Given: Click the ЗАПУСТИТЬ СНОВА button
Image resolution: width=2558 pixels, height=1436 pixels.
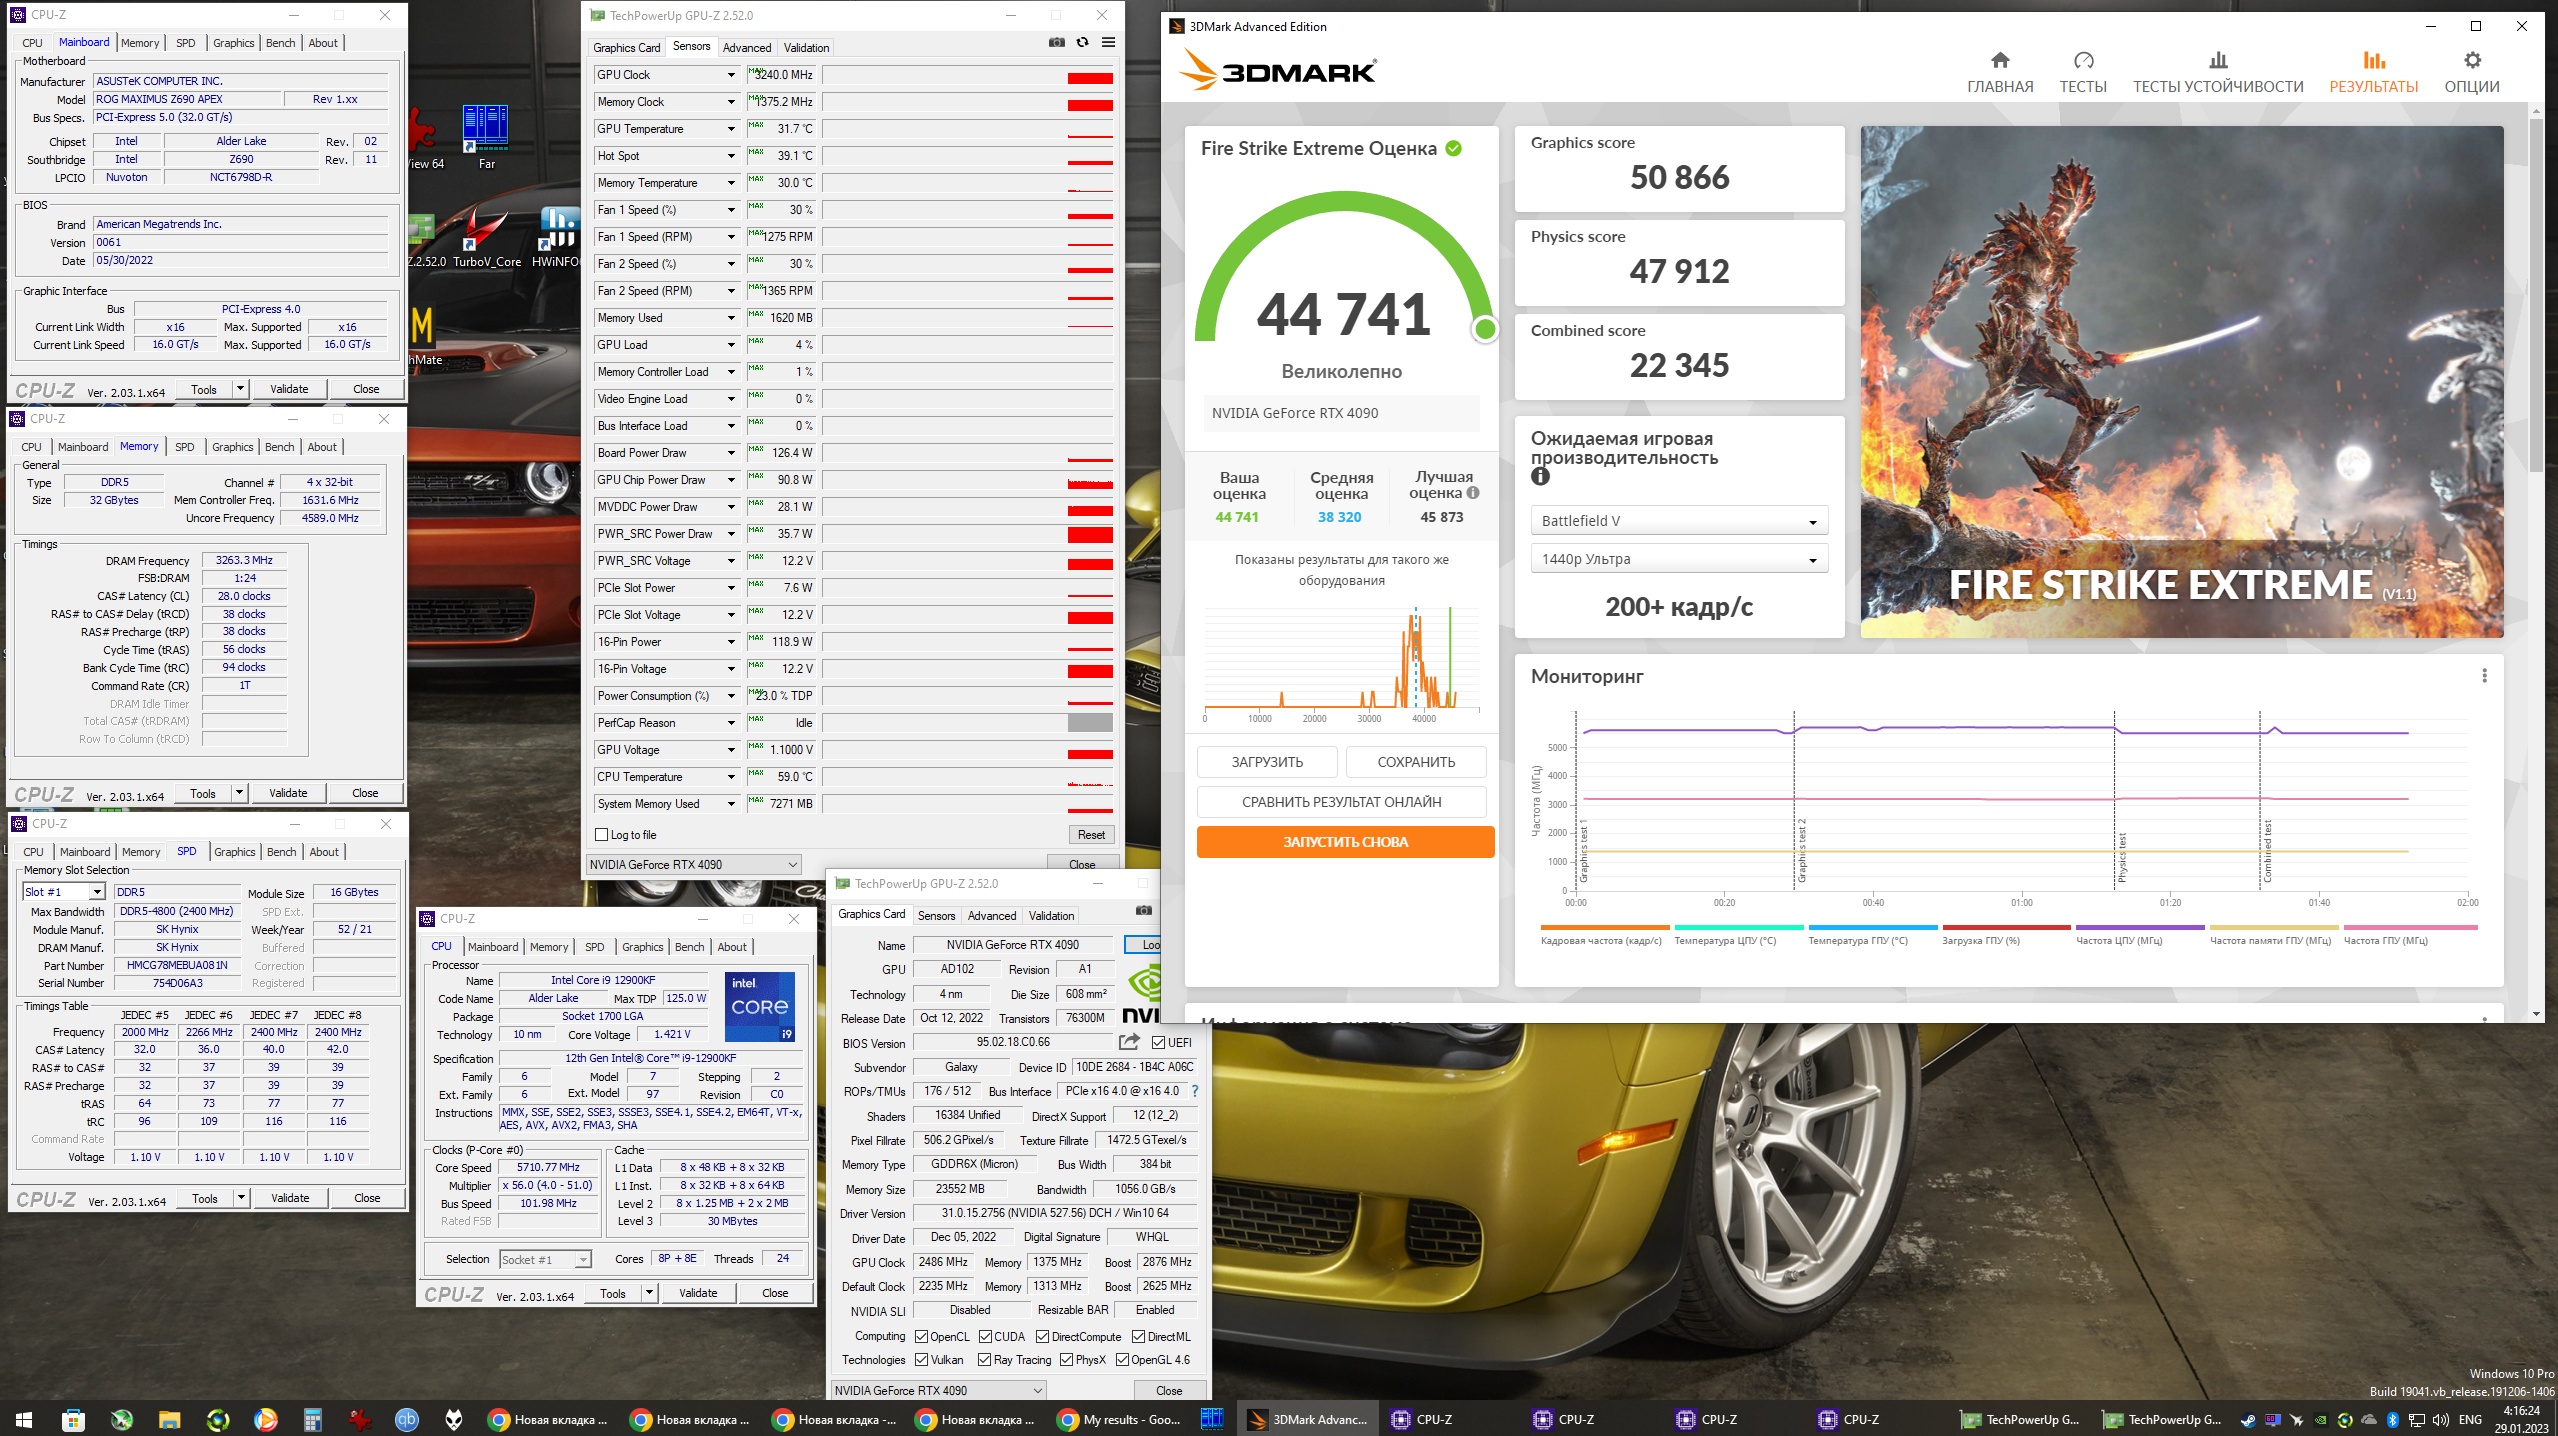Looking at the screenshot, I should click(1345, 842).
